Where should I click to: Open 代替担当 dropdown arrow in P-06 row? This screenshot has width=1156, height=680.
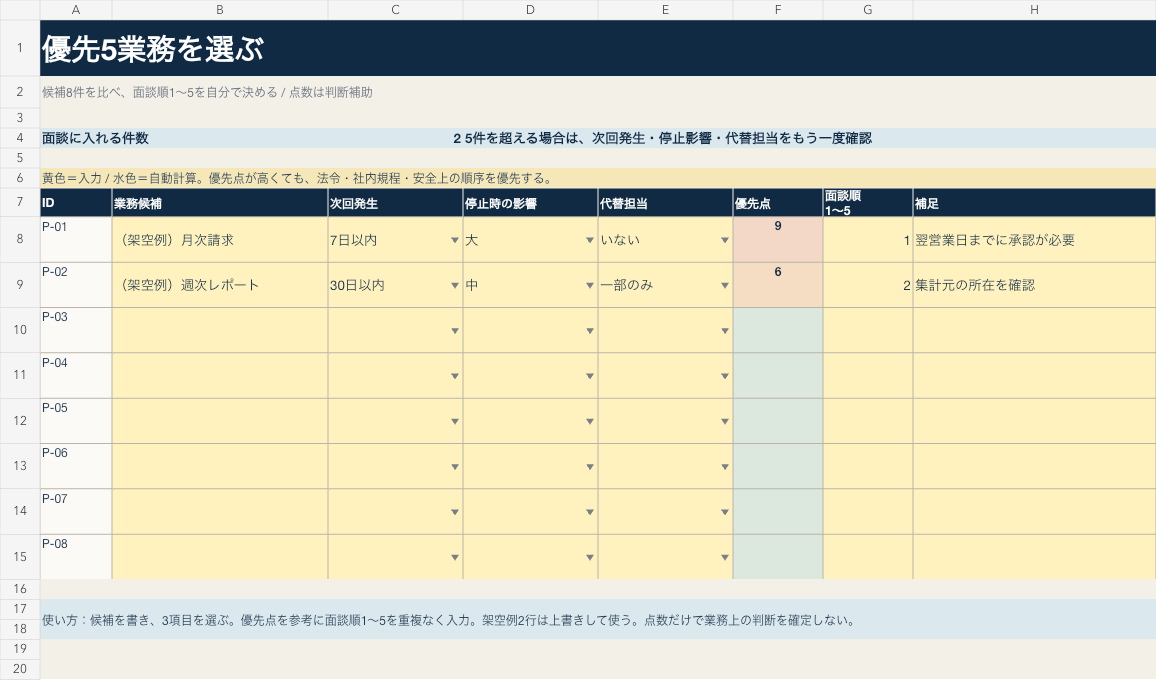pos(725,467)
